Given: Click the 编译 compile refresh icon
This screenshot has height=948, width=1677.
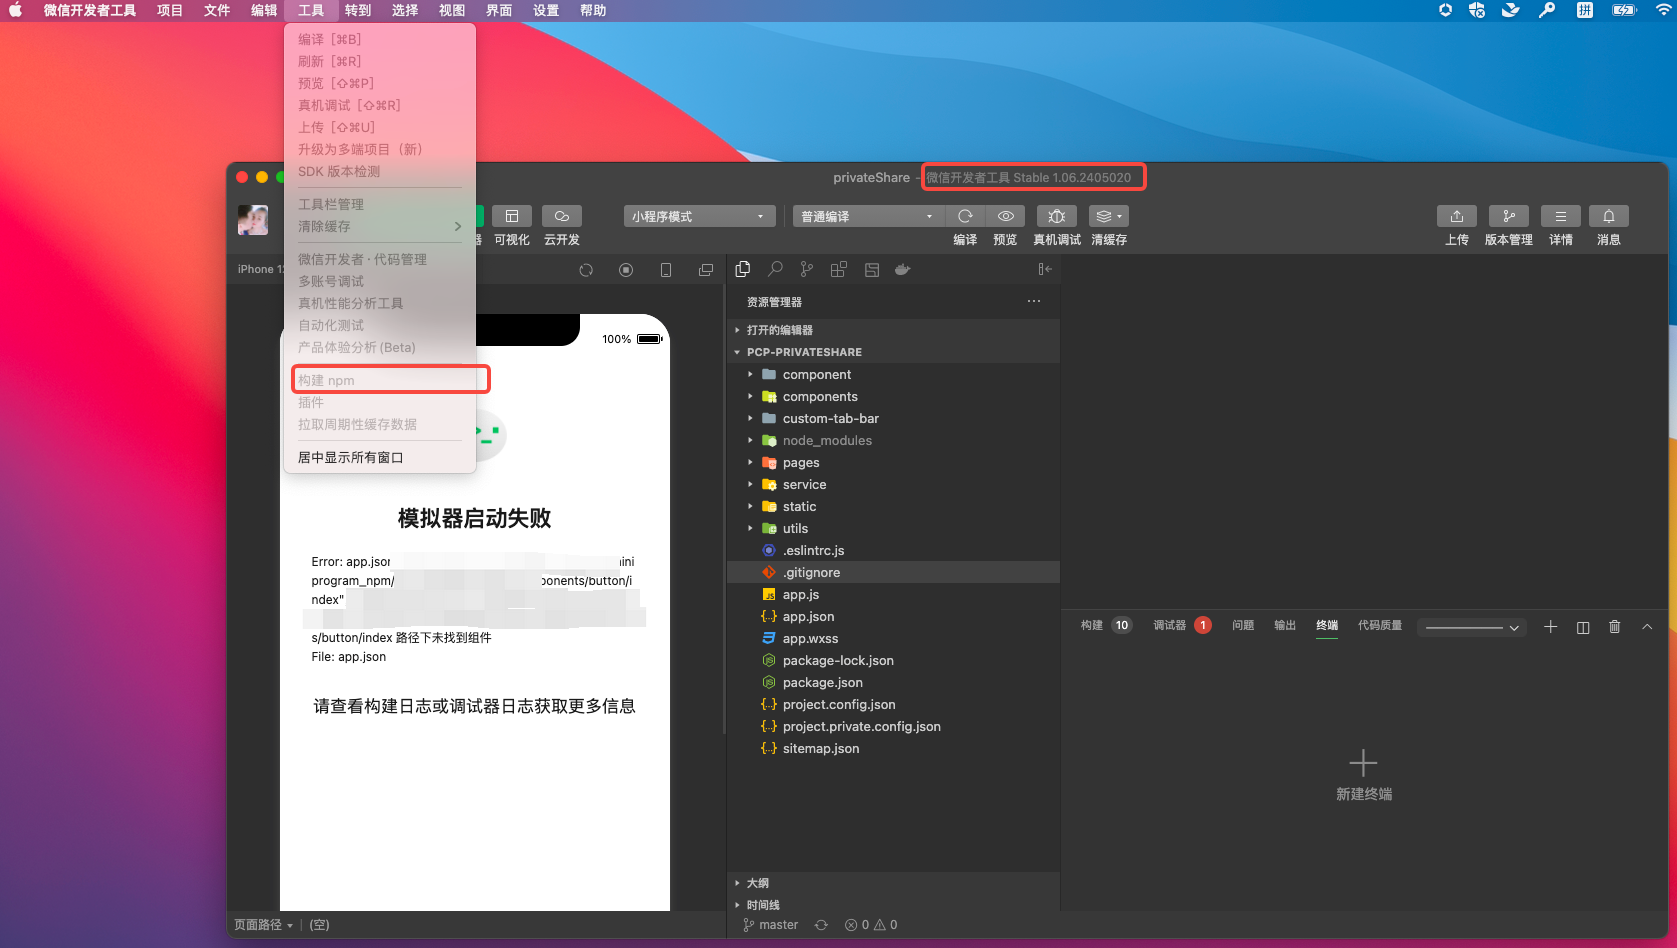Looking at the screenshot, I should 965,216.
